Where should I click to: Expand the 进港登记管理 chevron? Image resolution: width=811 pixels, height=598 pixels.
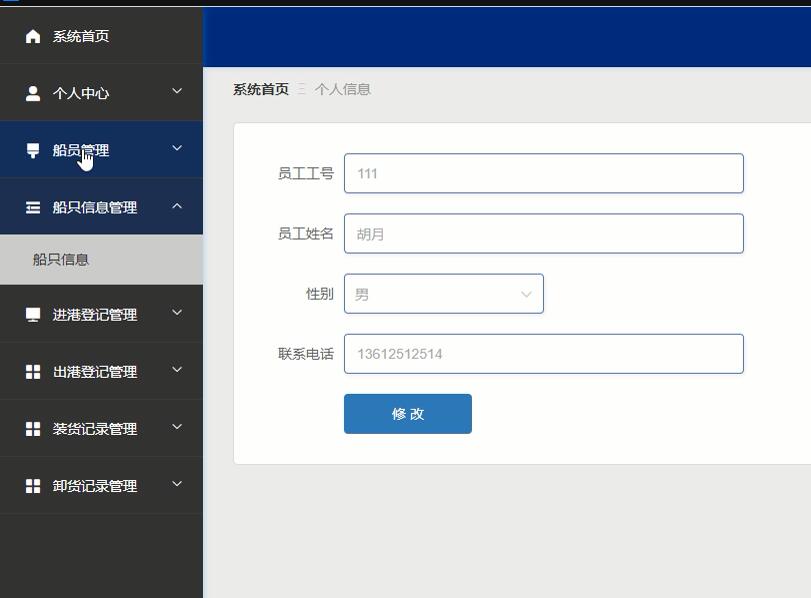[177, 312]
